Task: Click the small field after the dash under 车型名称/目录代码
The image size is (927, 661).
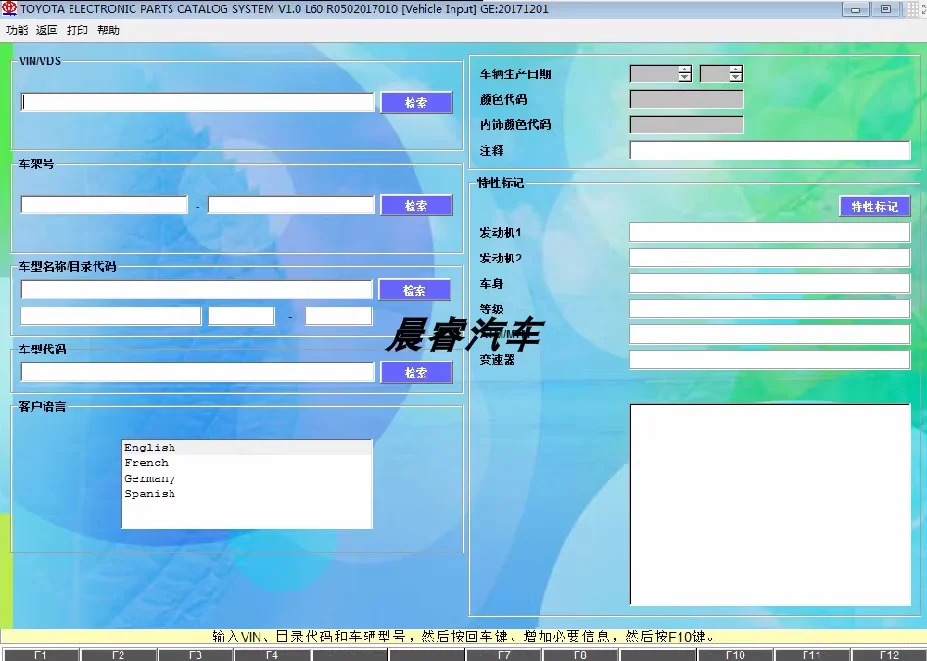Action: click(x=338, y=316)
